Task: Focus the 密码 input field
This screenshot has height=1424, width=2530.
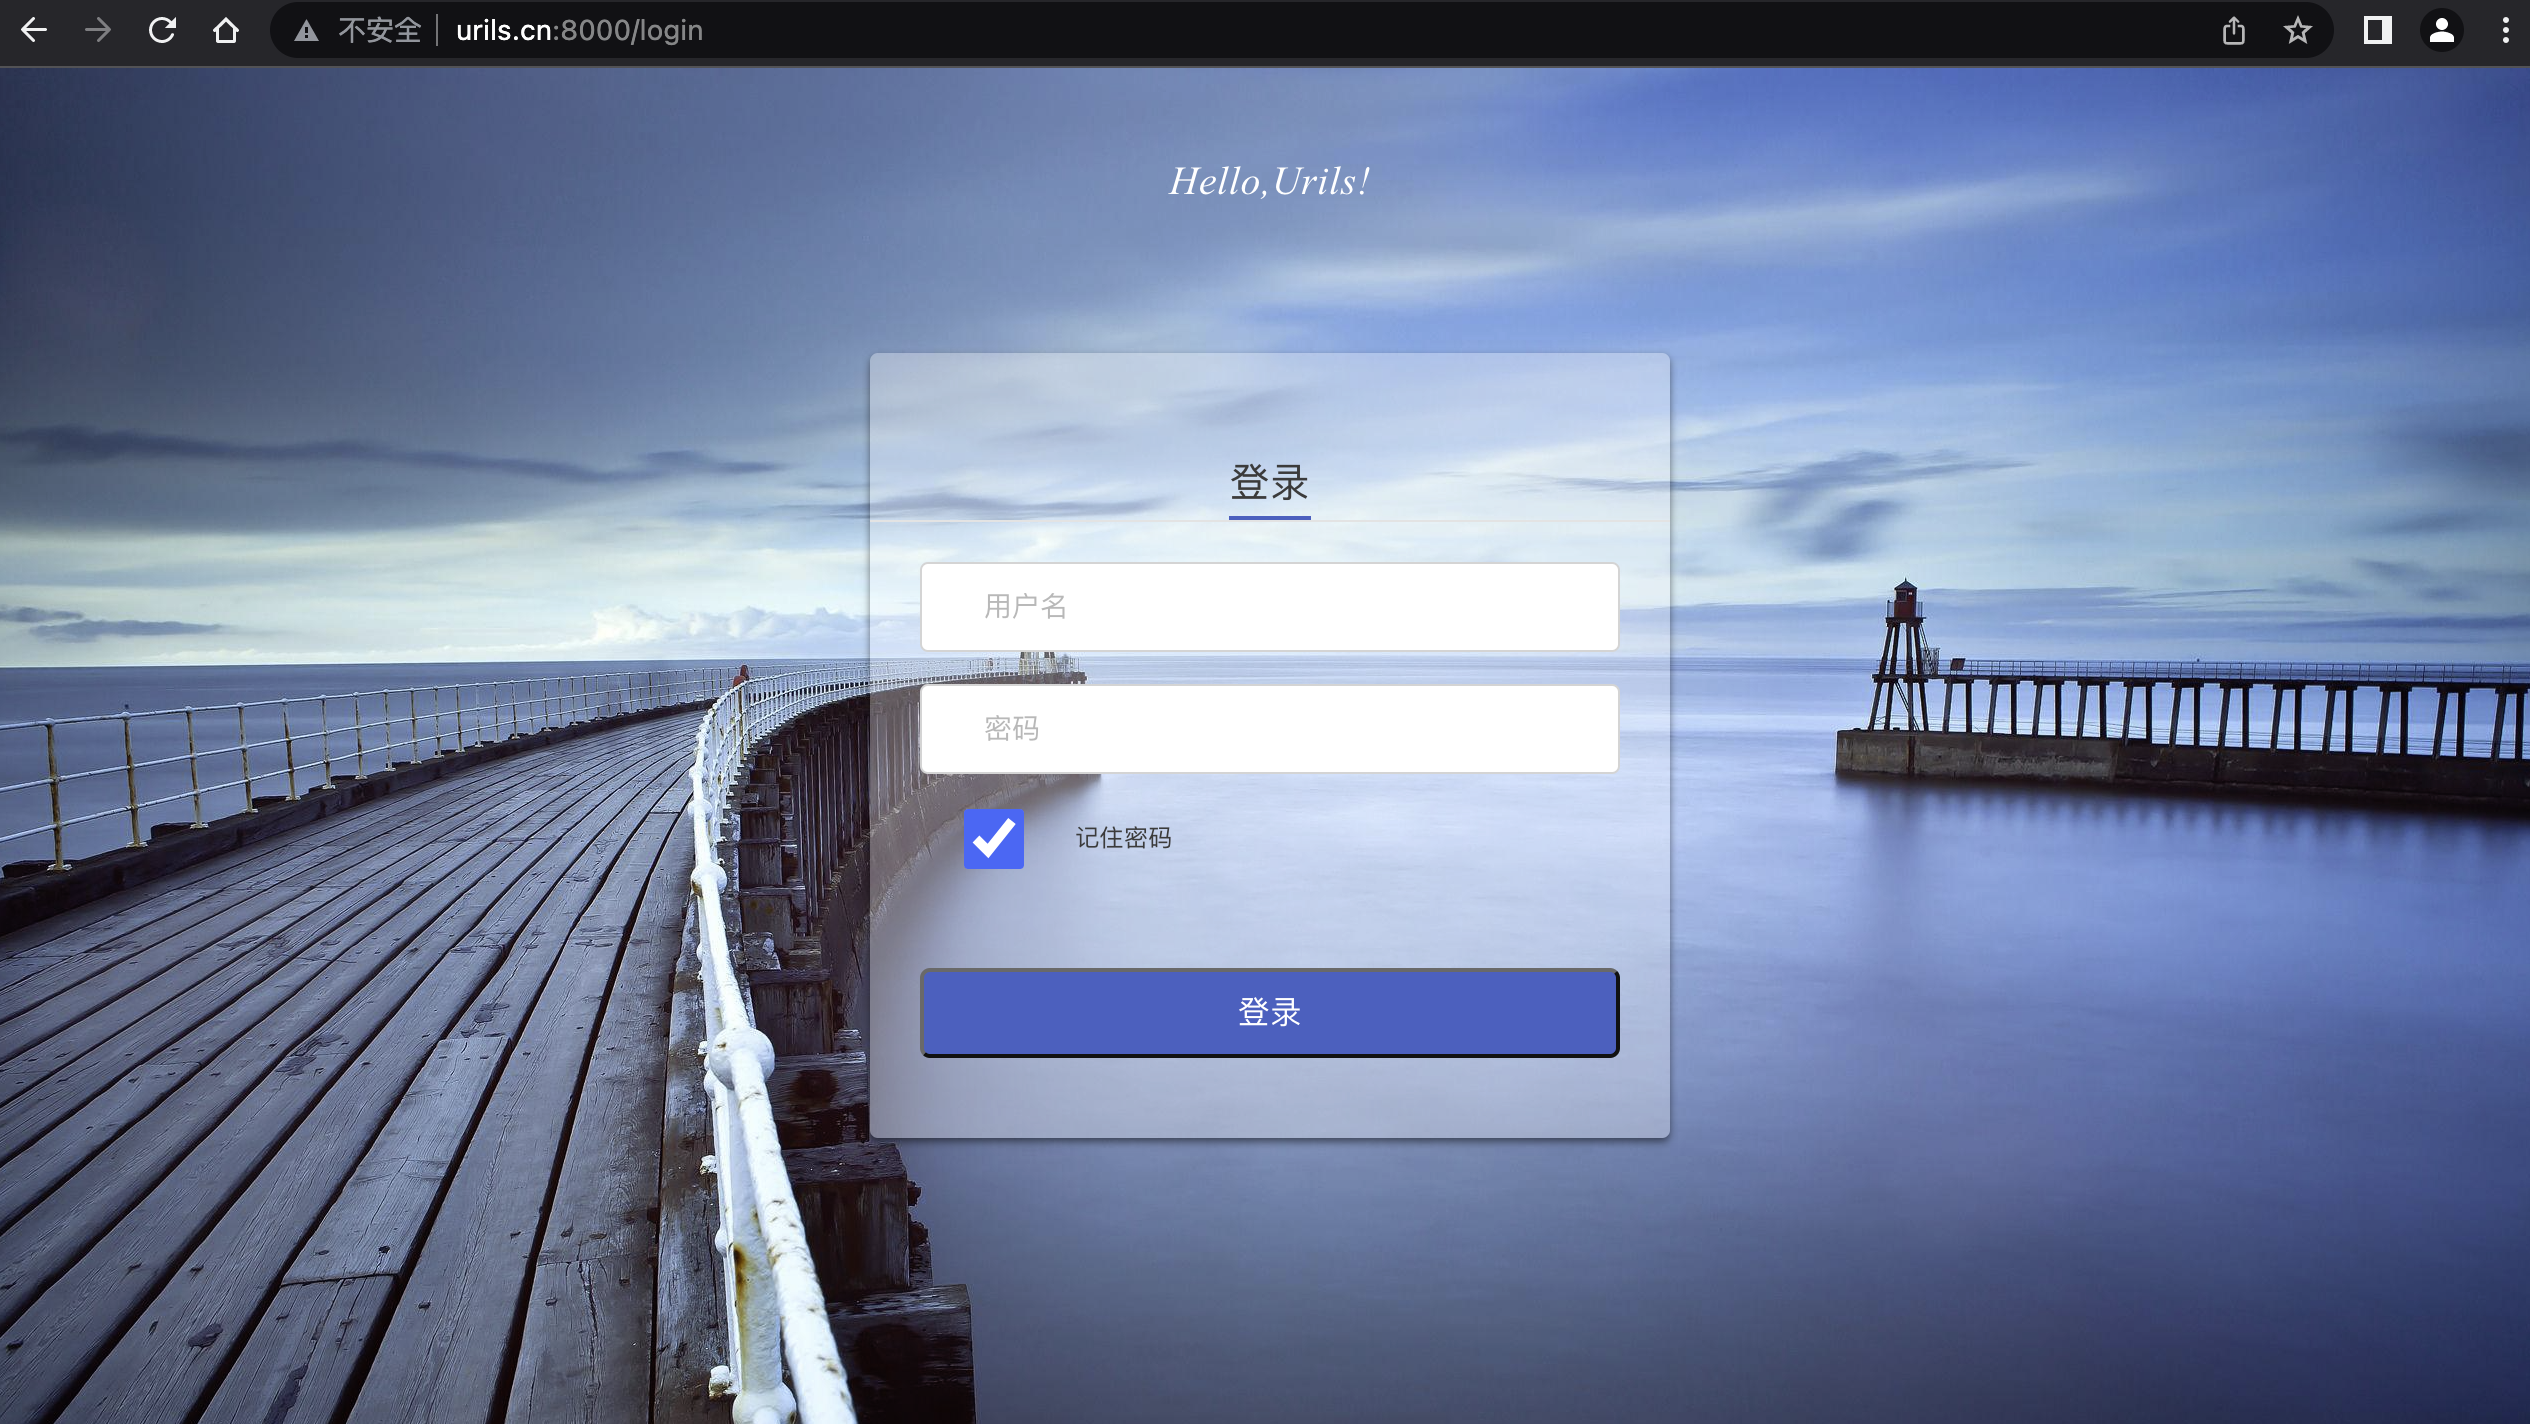Action: click(1269, 728)
